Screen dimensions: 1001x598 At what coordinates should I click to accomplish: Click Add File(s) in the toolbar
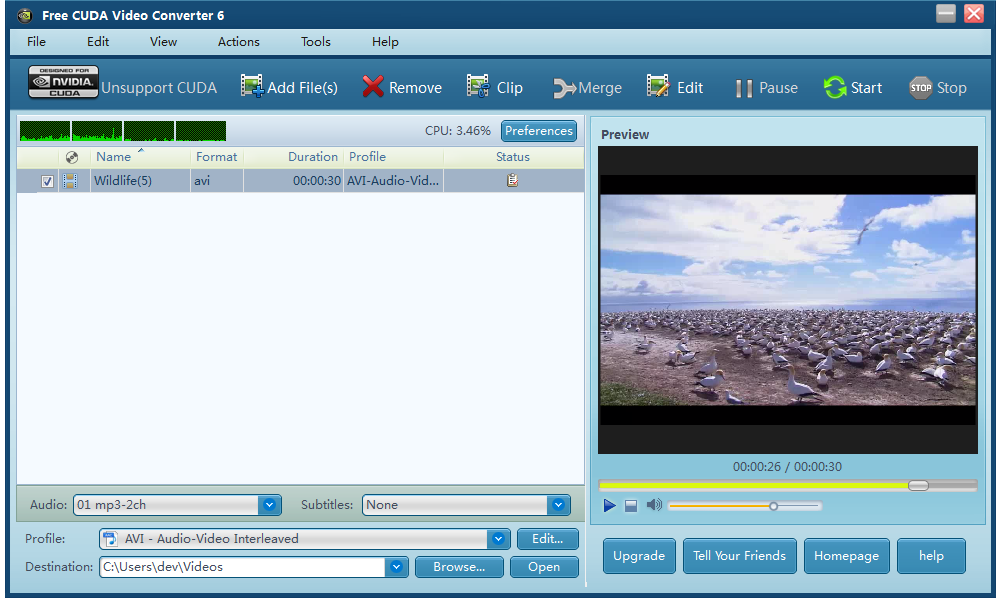[x=289, y=87]
